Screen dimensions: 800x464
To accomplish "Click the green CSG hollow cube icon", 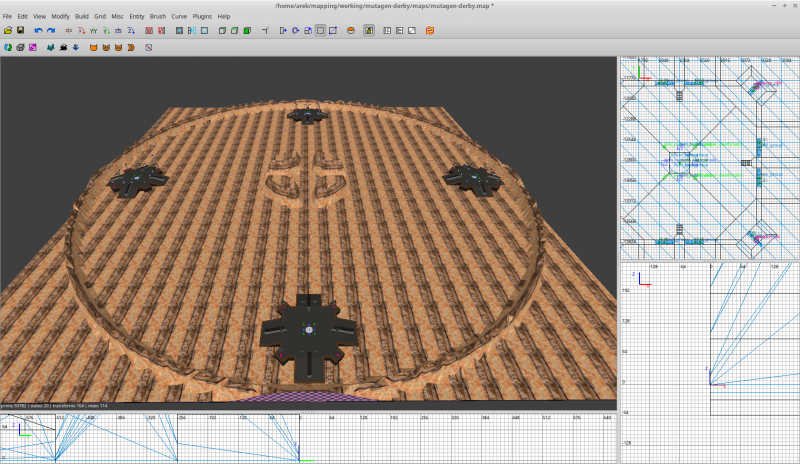I will coord(247,31).
